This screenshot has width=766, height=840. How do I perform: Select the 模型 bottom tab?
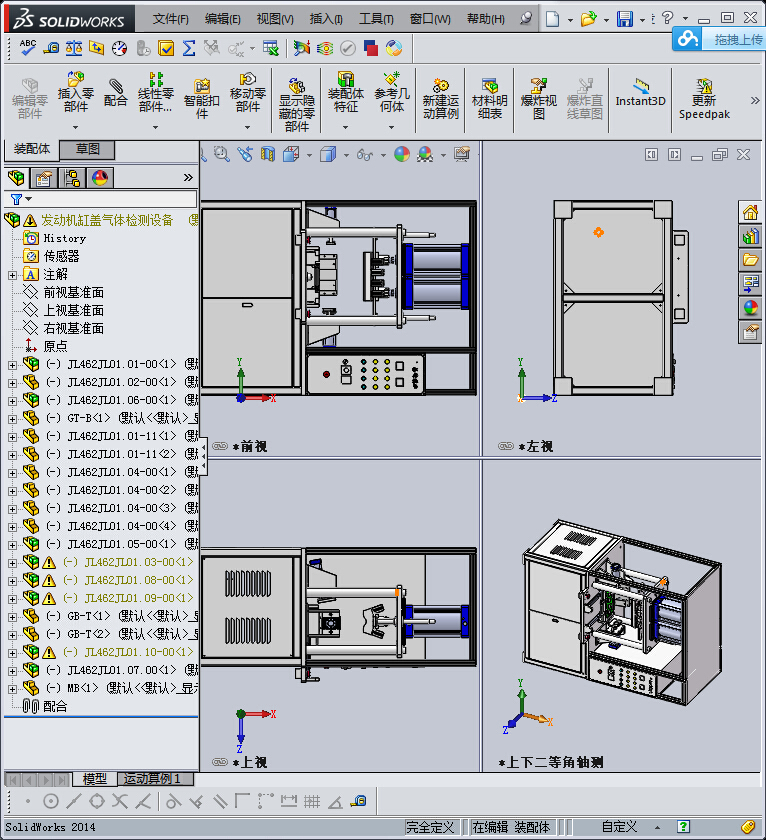pyautogui.click(x=95, y=778)
